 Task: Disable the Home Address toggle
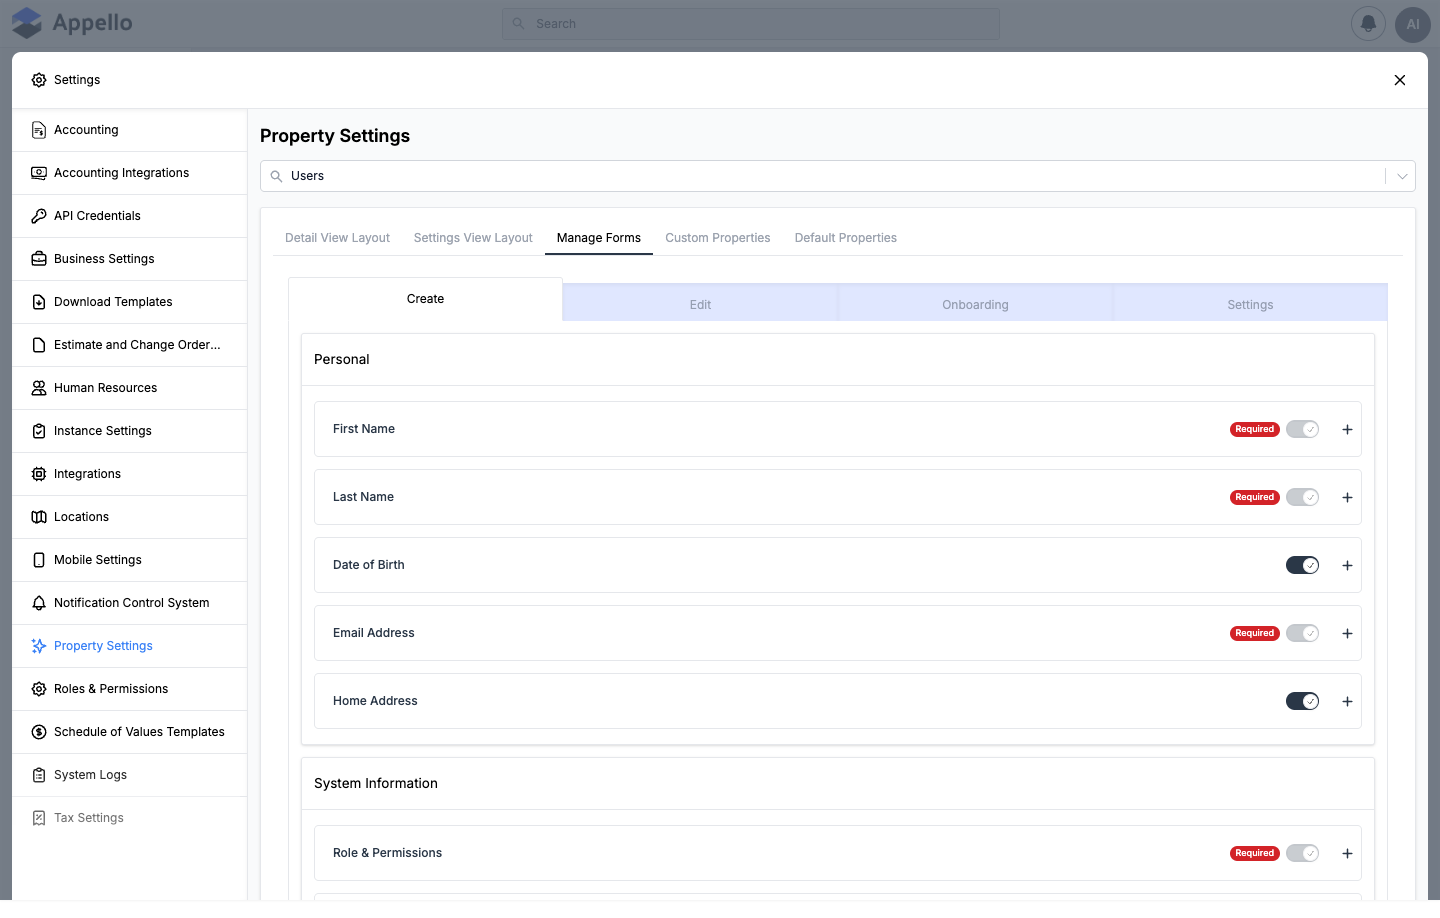tap(1302, 701)
